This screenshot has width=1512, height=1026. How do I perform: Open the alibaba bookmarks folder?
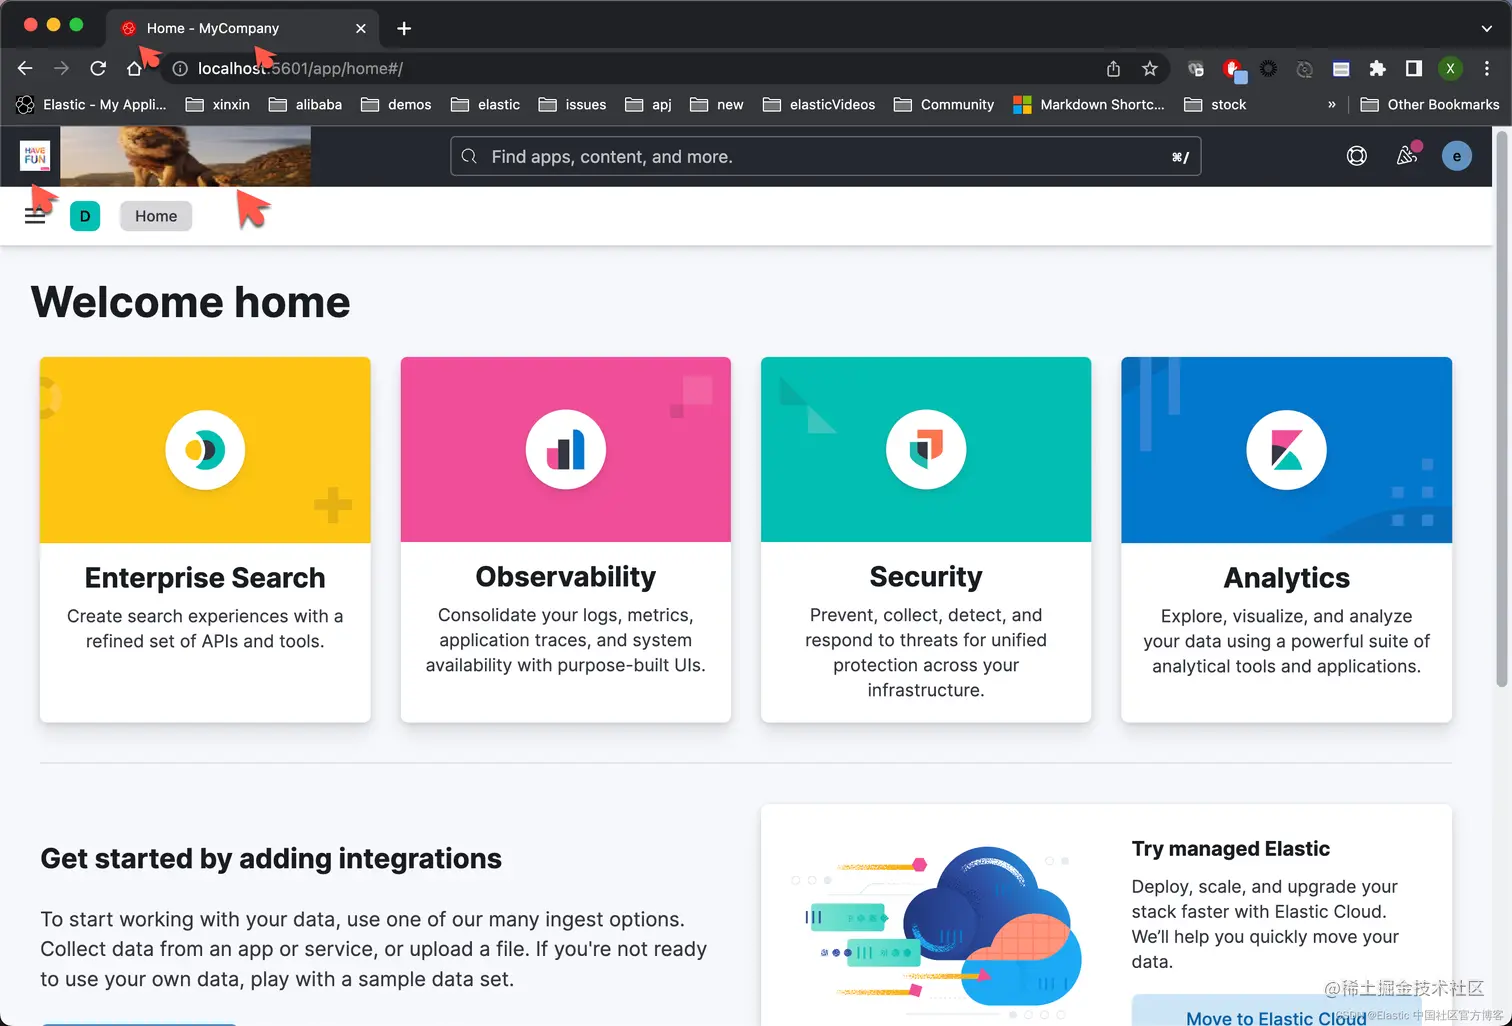pyautogui.click(x=305, y=104)
